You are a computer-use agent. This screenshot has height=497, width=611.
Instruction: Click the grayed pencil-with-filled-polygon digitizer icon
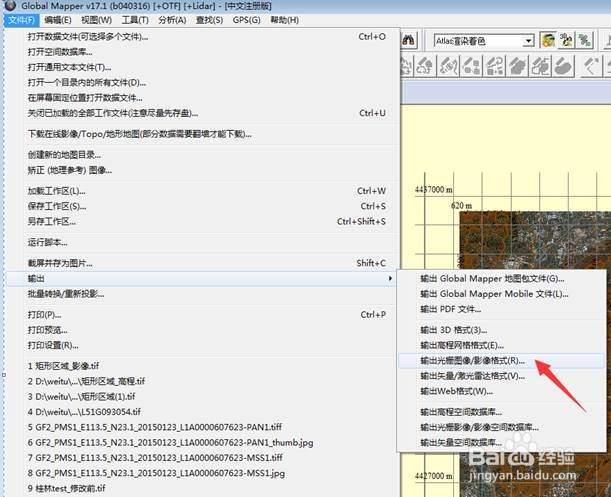(517, 66)
